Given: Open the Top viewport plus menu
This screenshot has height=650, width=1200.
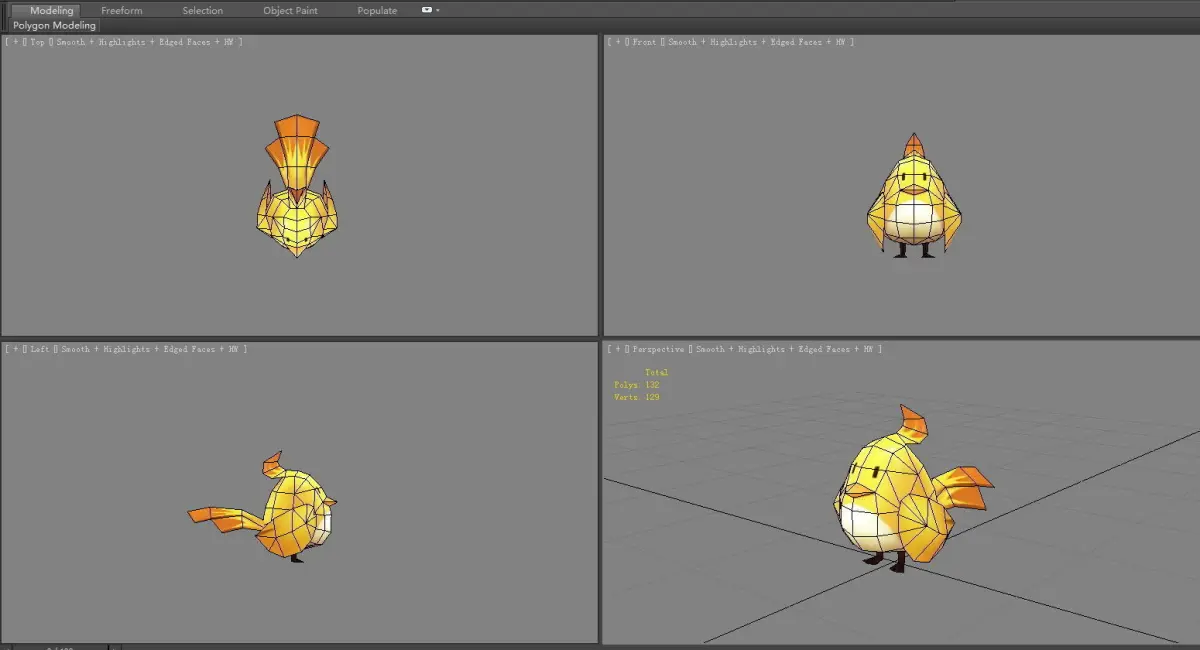Looking at the screenshot, I should (15, 42).
